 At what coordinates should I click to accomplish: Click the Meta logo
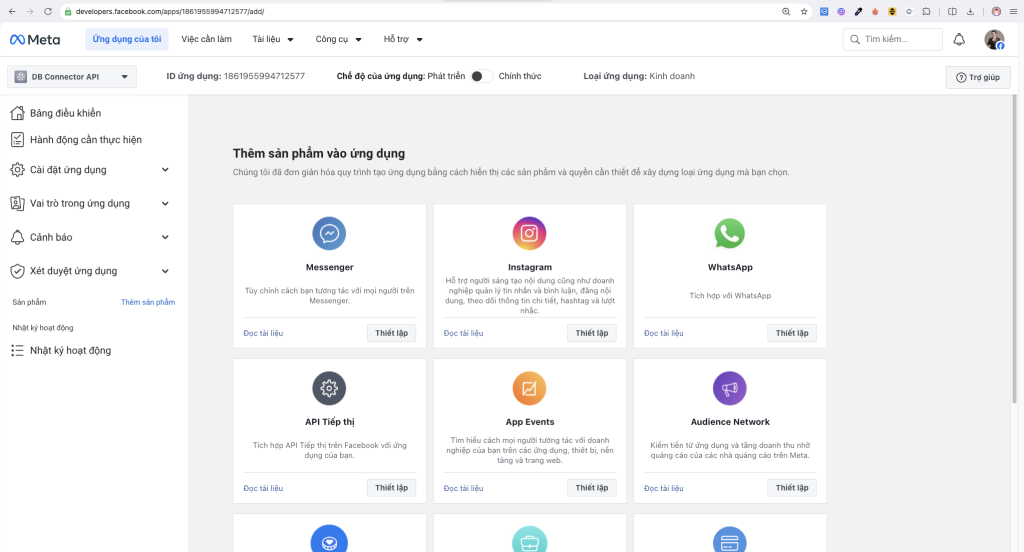pos(35,40)
